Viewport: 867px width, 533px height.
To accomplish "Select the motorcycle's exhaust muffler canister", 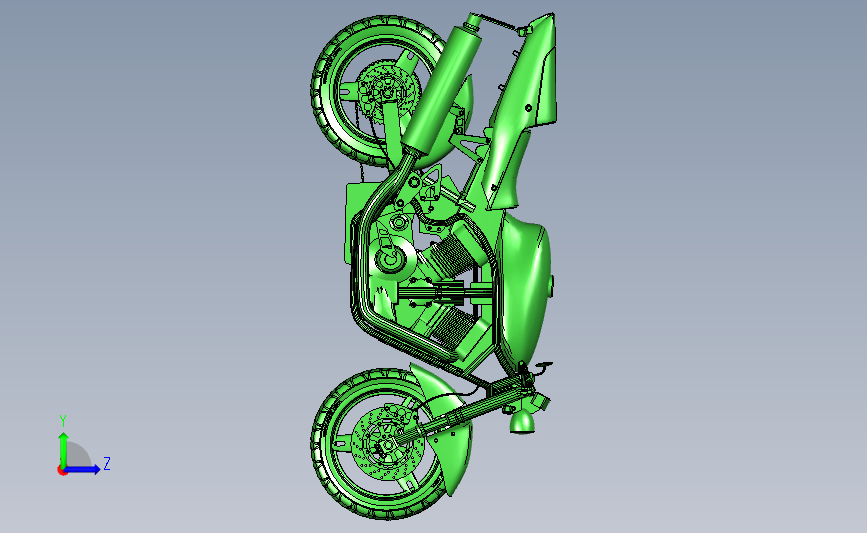I will tap(443, 90).
